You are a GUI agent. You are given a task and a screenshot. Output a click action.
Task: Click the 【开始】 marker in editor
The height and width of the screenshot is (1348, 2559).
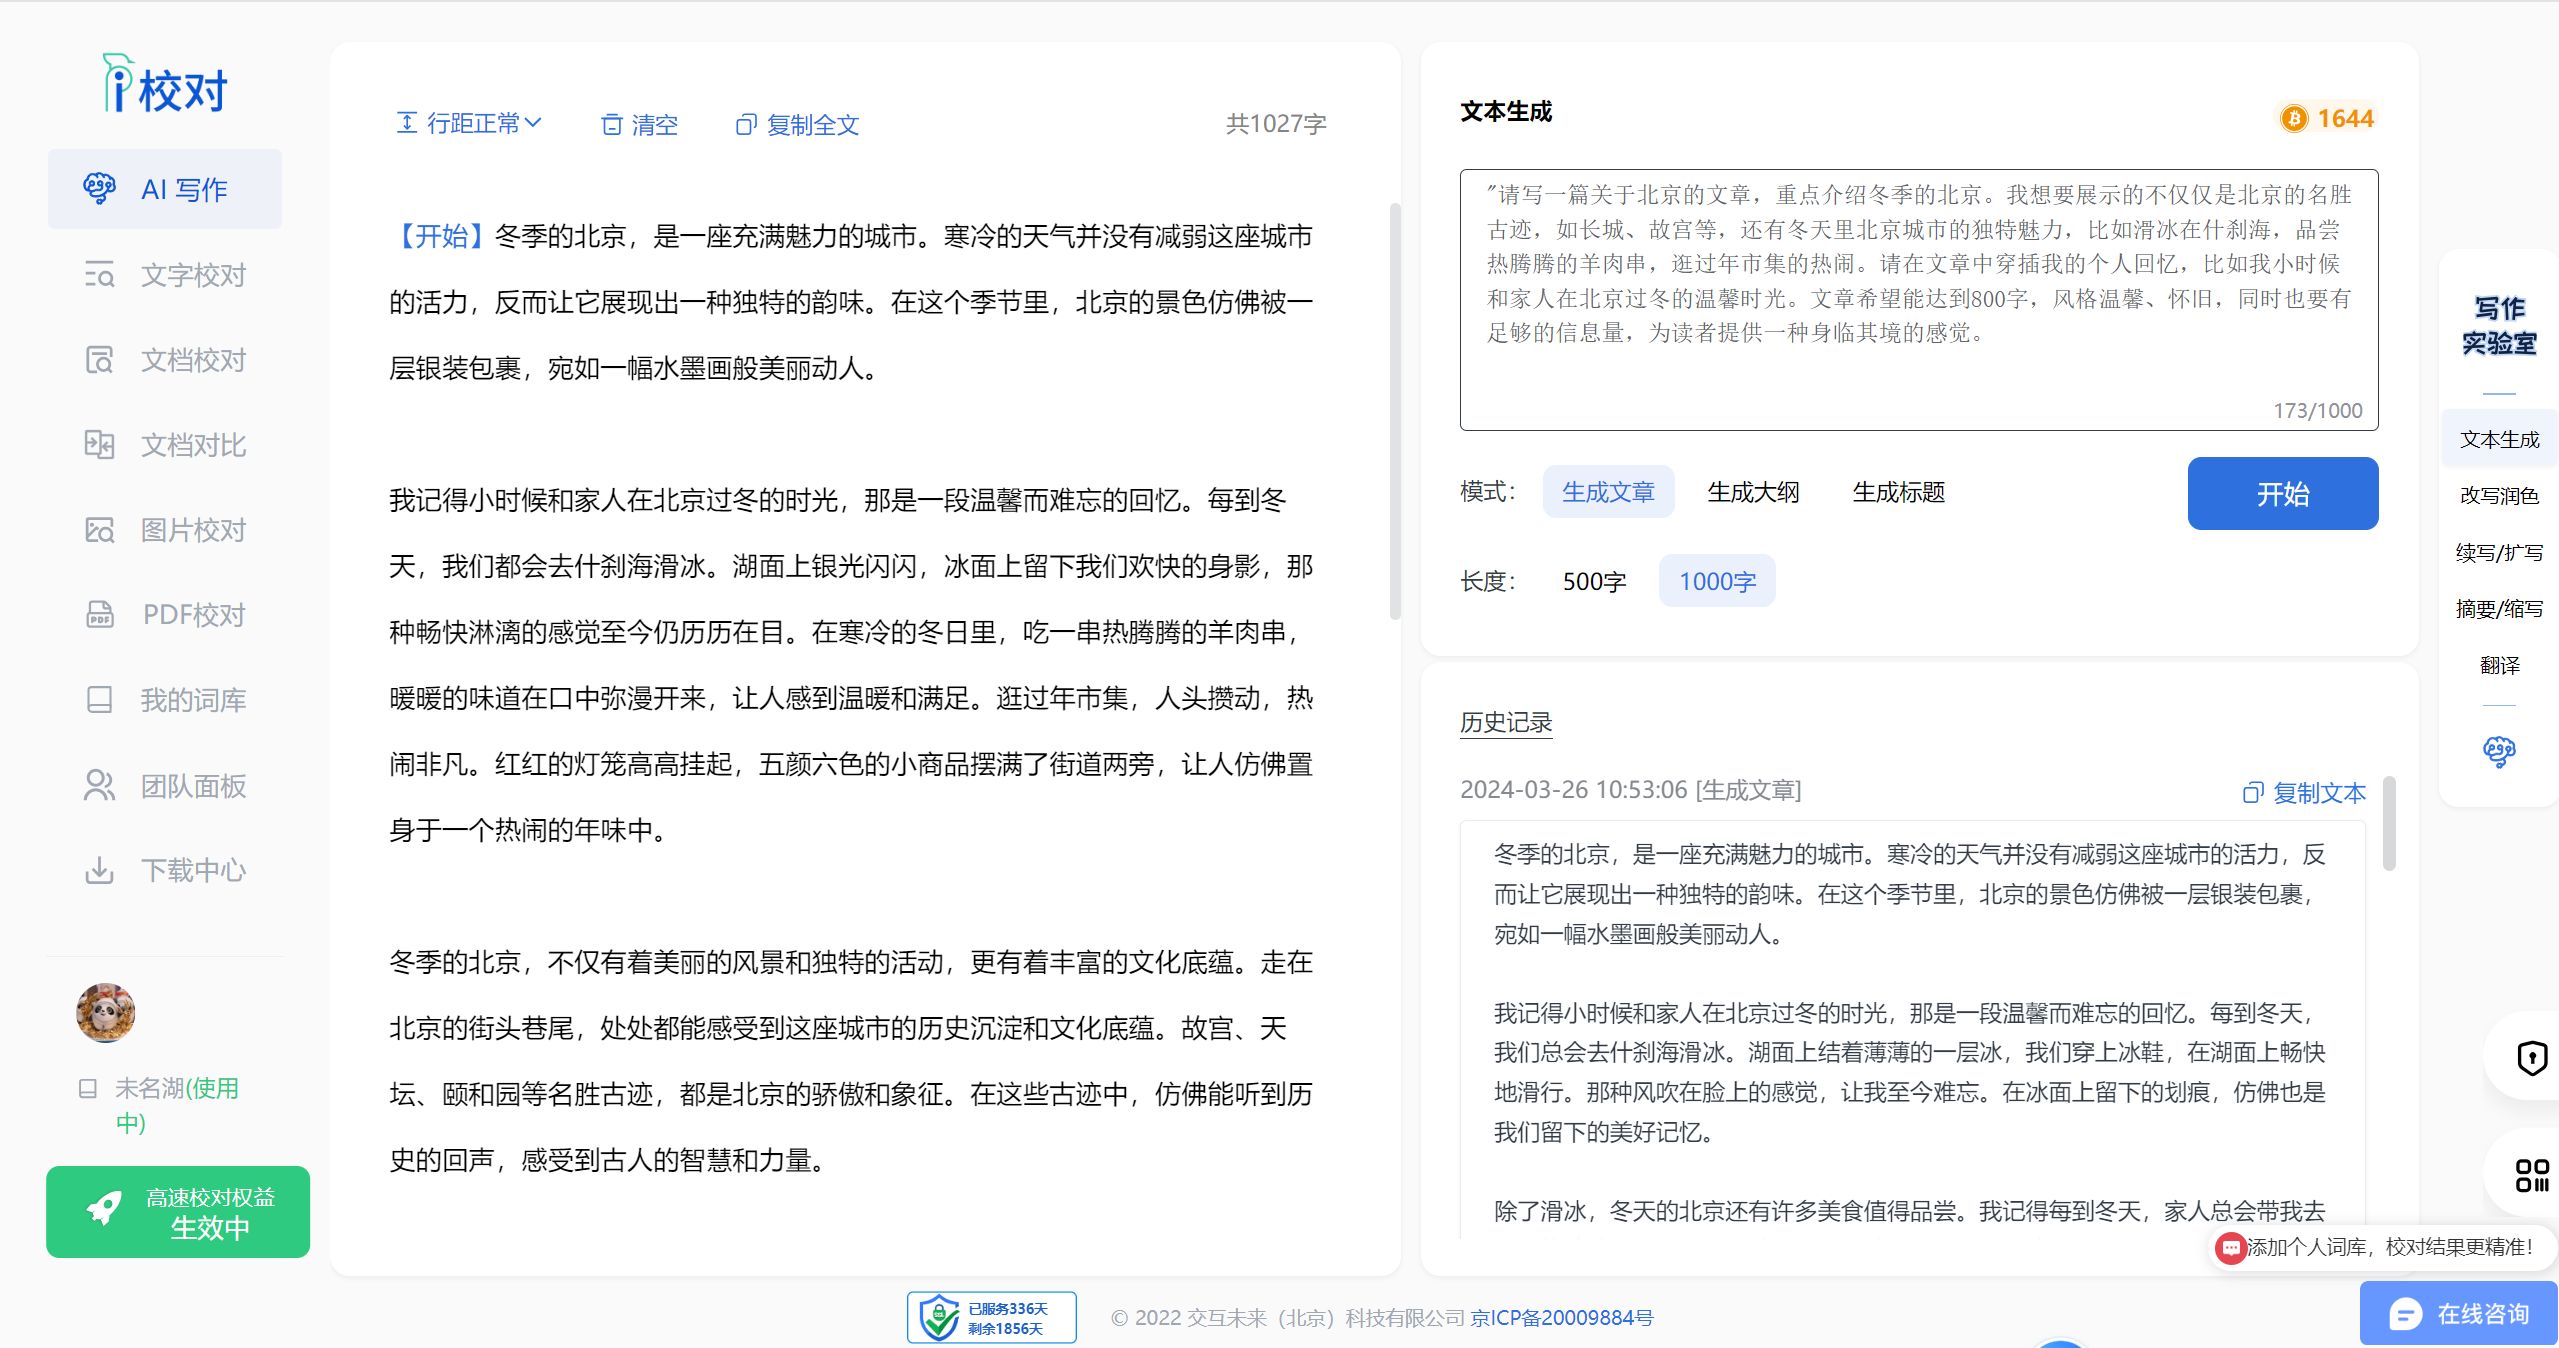[x=440, y=236]
